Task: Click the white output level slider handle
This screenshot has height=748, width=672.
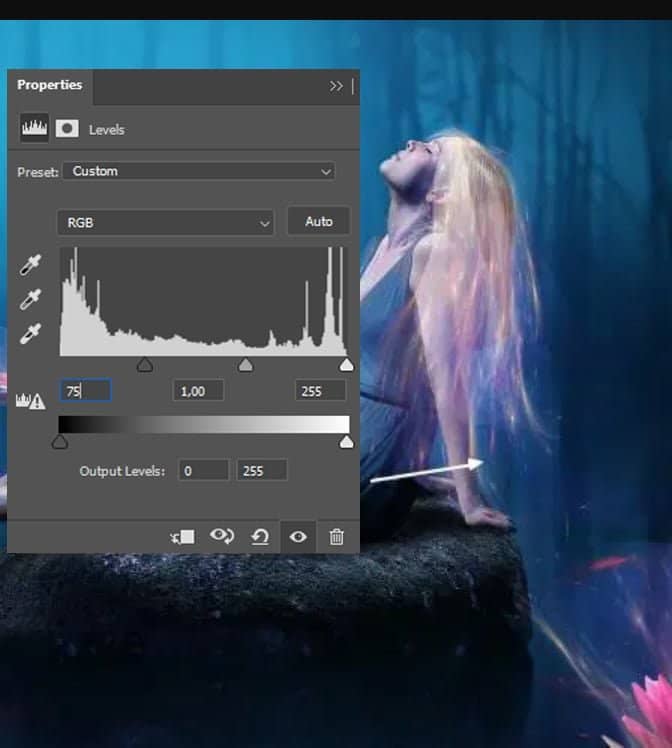Action: coord(346,442)
